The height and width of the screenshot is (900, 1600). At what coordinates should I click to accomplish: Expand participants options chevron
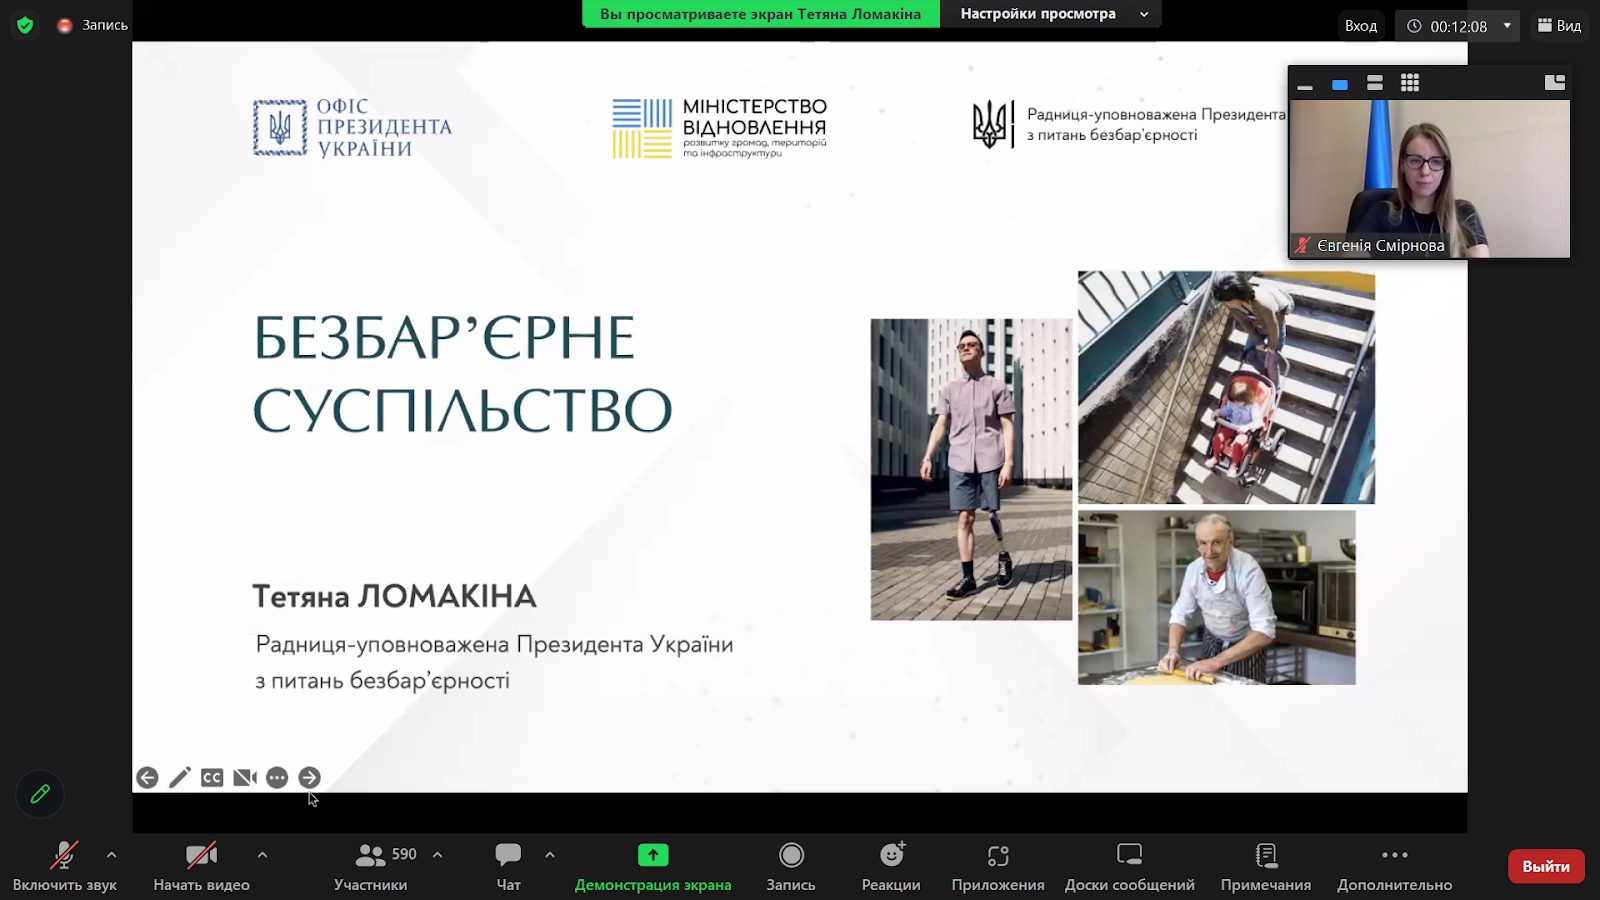tap(437, 855)
